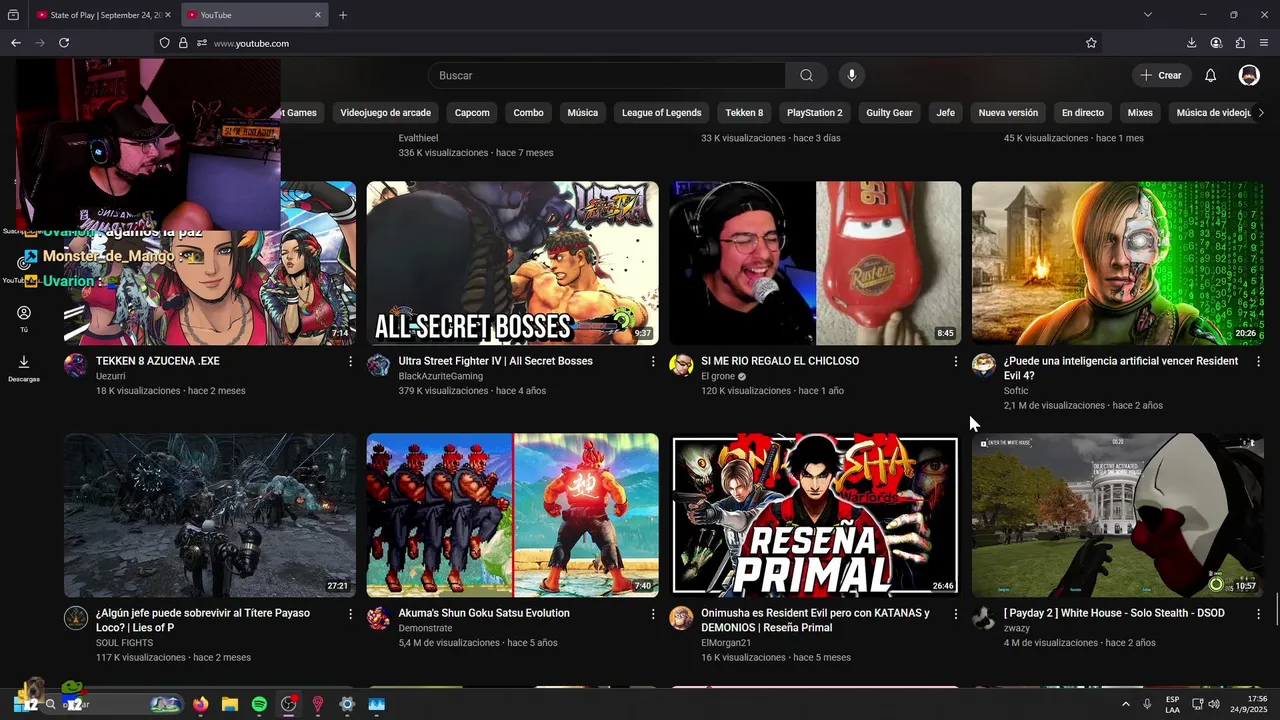
Task: Open Firefox downloads panel
Action: [x=1192, y=43]
